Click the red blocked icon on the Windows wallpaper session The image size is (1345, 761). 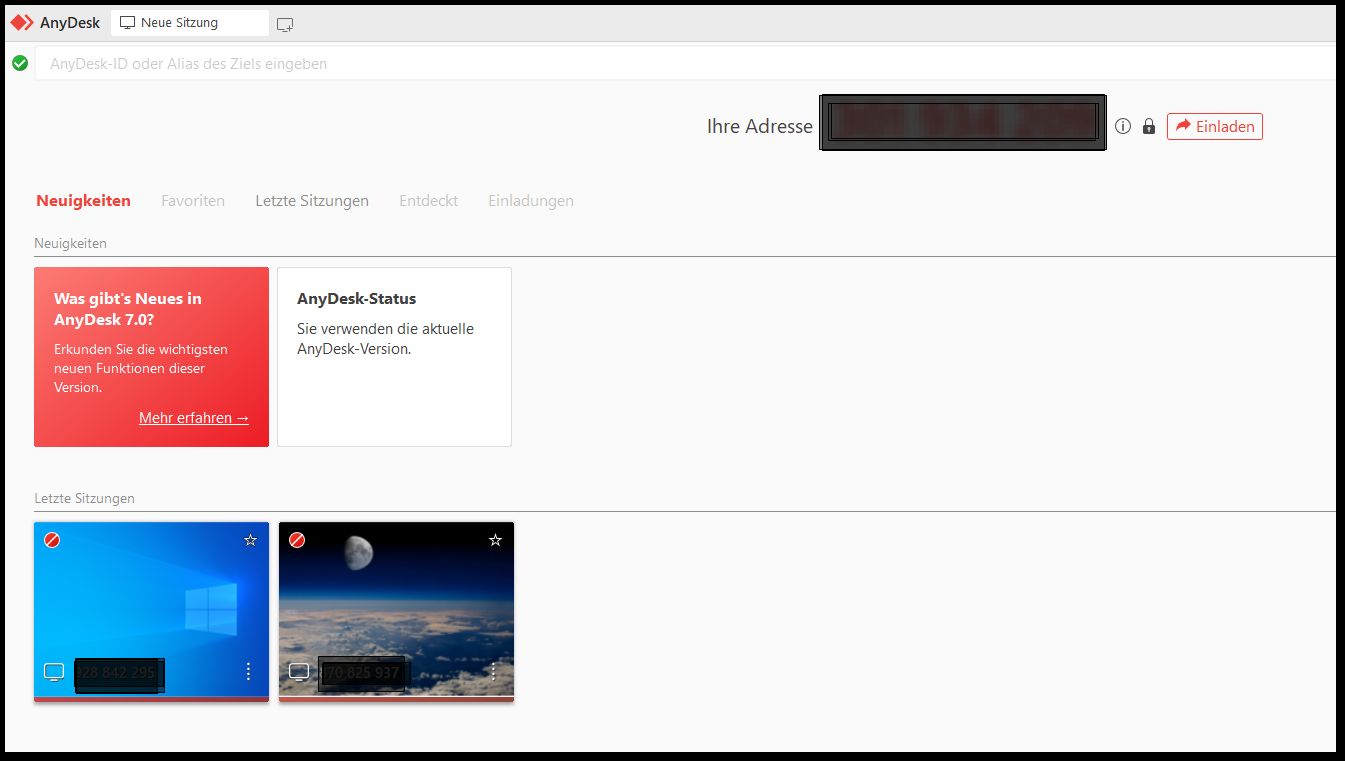pyautogui.click(x=52, y=540)
